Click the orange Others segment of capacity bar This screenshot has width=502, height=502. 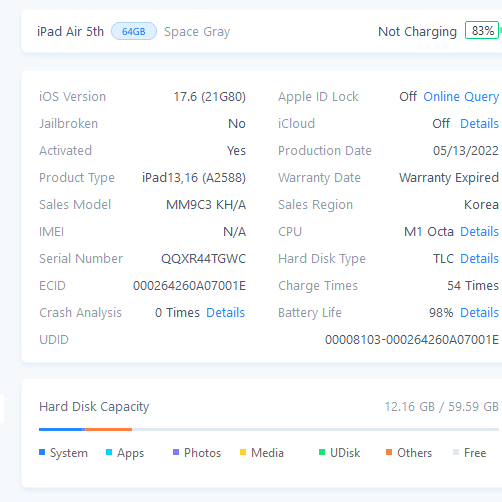[x=109, y=429]
